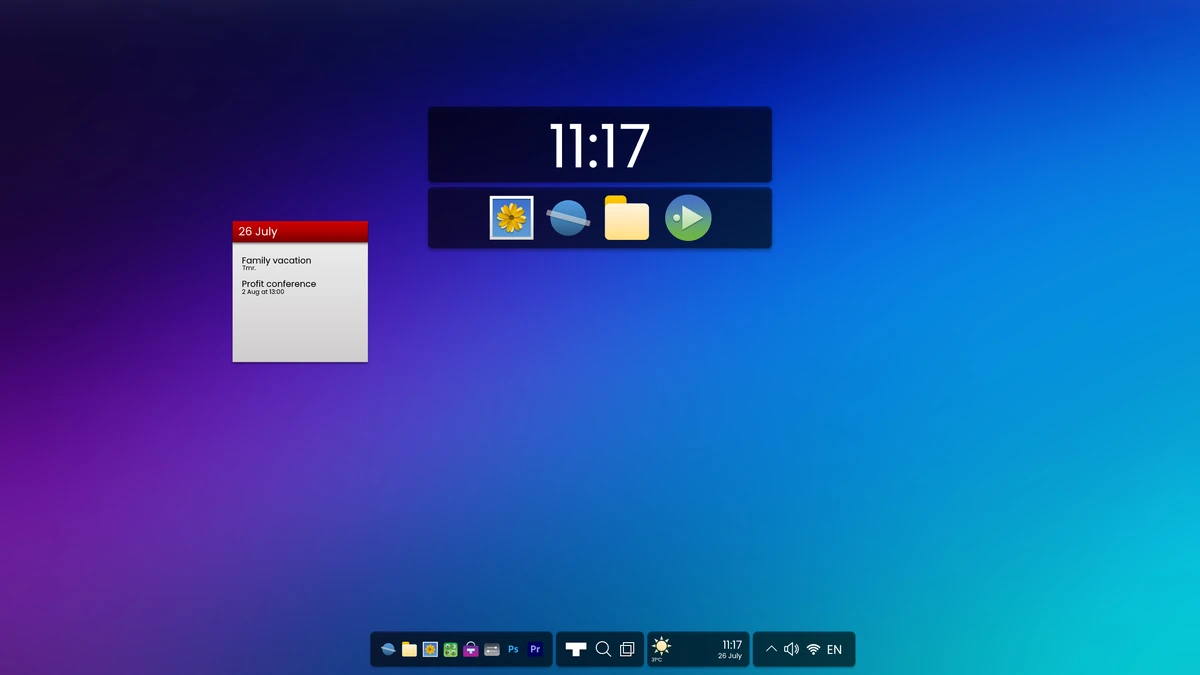Expand the hidden system tray icons
The image size is (1200, 675).
pos(770,649)
